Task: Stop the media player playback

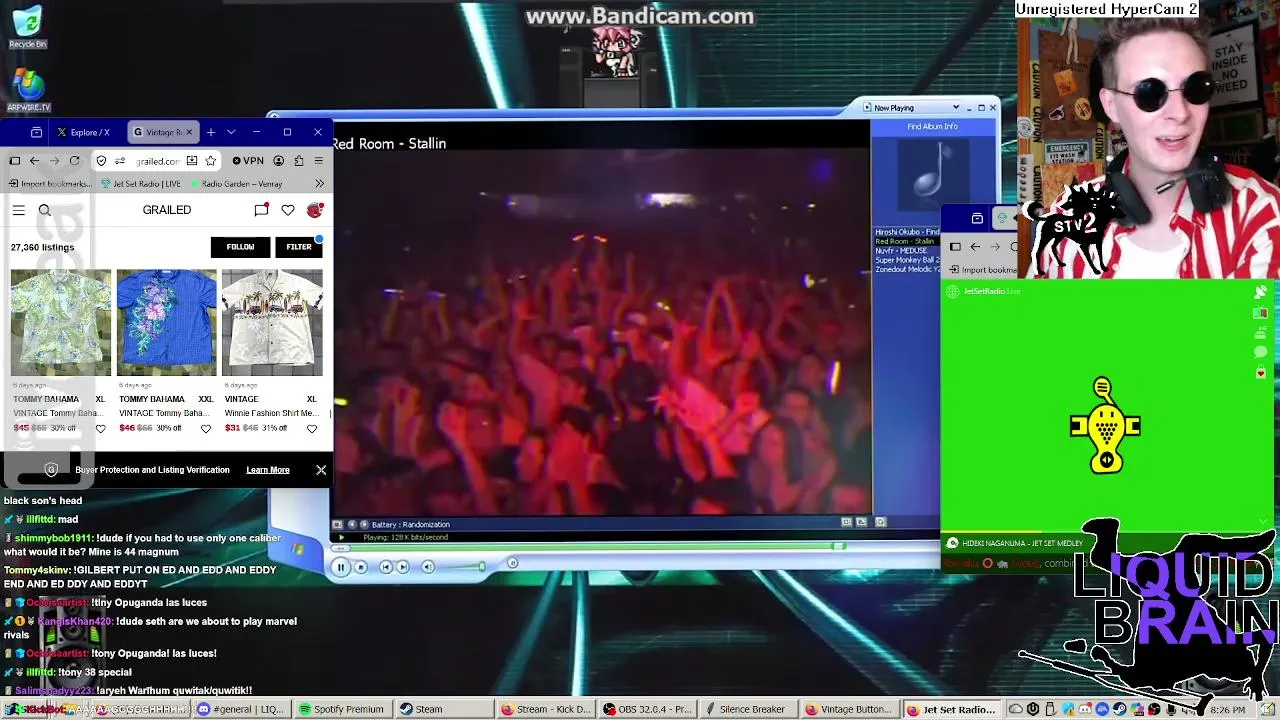Action: coord(361,567)
